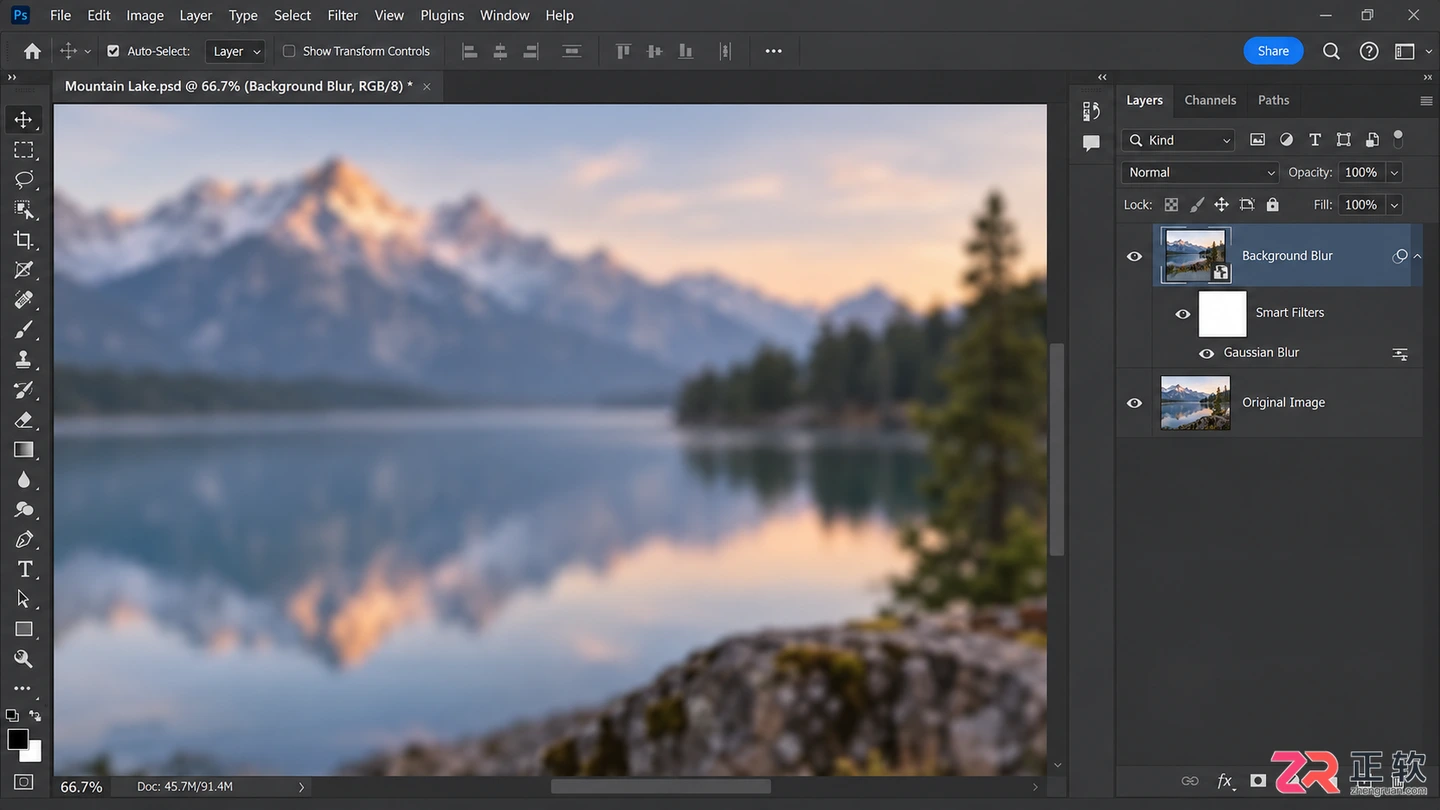Switch to the Channels tab
This screenshot has width=1440, height=810.
[x=1210, y=100]
